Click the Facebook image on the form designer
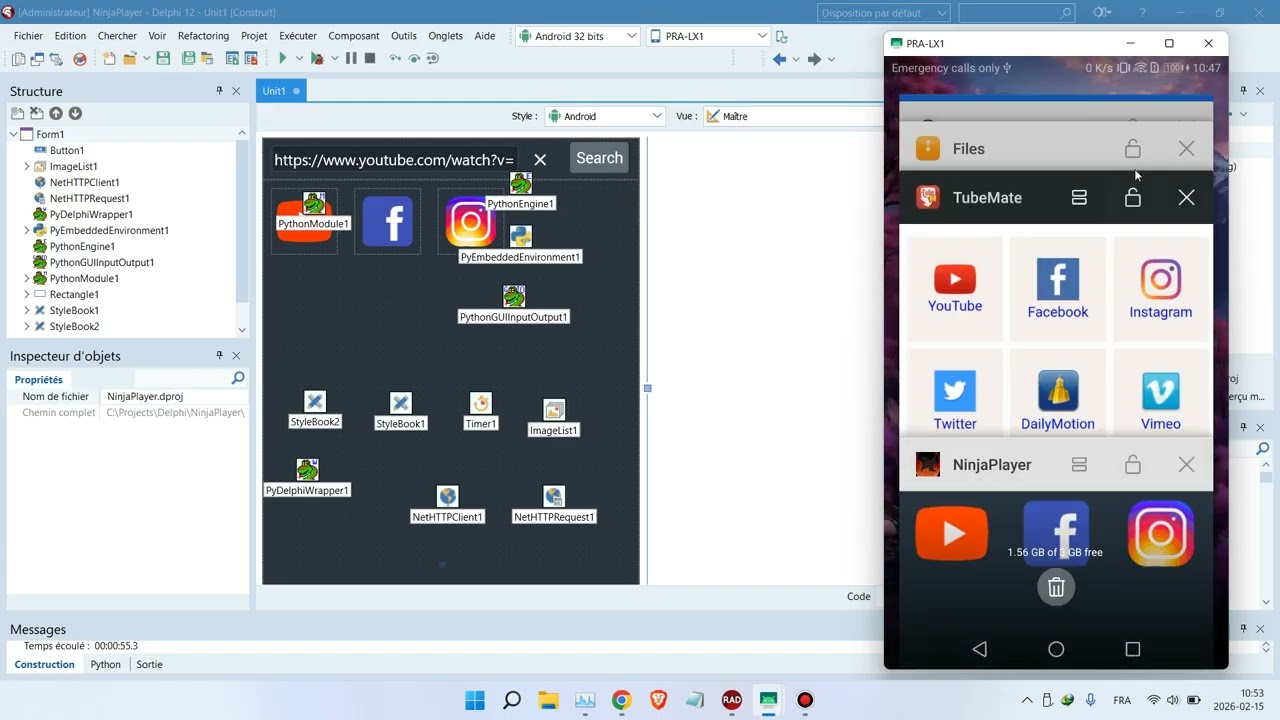The width and height of the screenshot is (1280, 720). [388, 221]
